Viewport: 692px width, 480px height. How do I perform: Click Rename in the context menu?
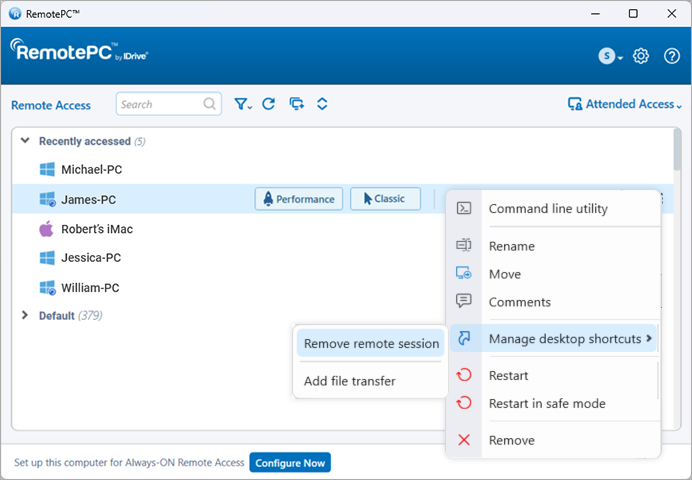[x=511, y=246]
